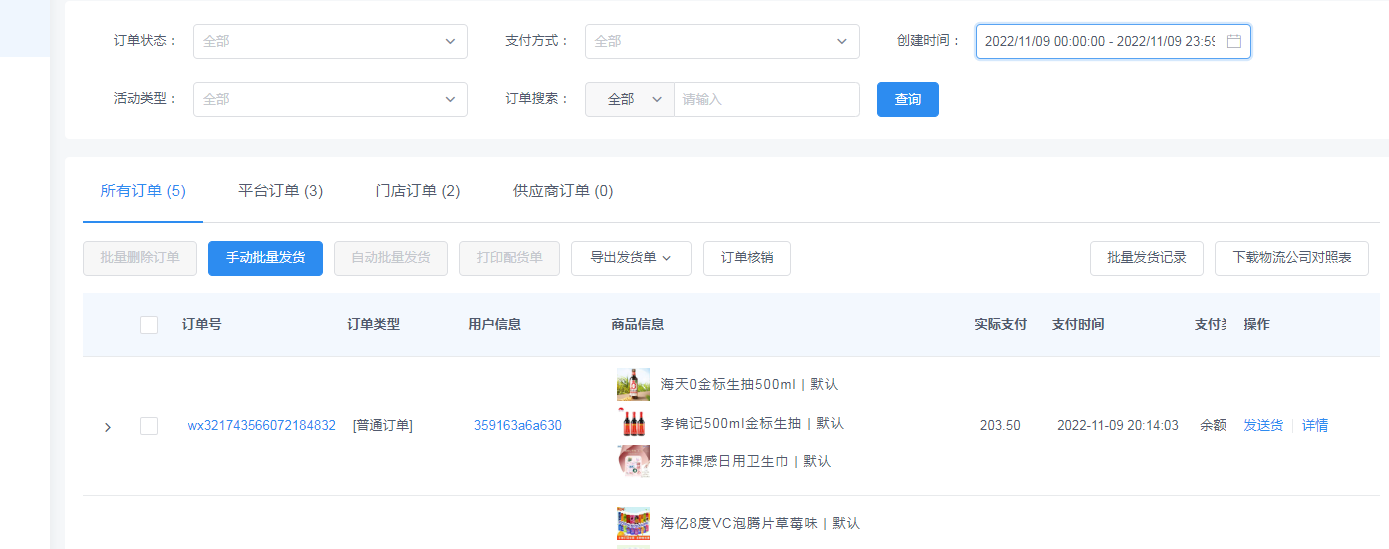Click 手动批量发货 button
The height and width of the screenshot is (549, 1389).
click(265, 257)
